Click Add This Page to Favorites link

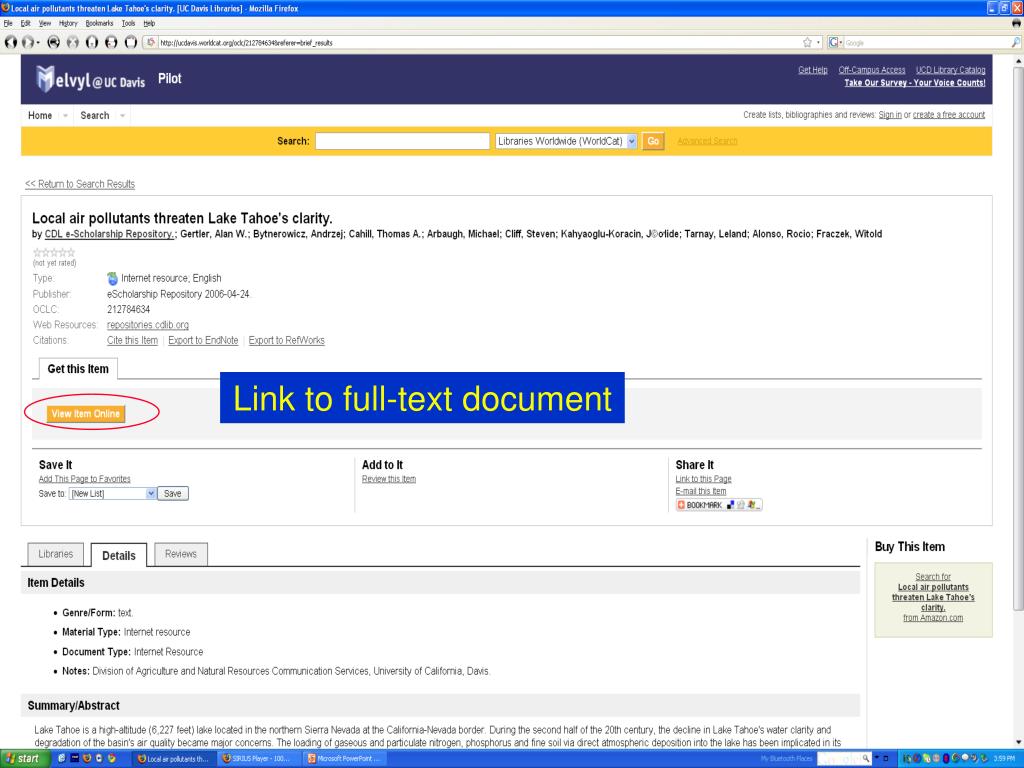click(x=84, y=479)
